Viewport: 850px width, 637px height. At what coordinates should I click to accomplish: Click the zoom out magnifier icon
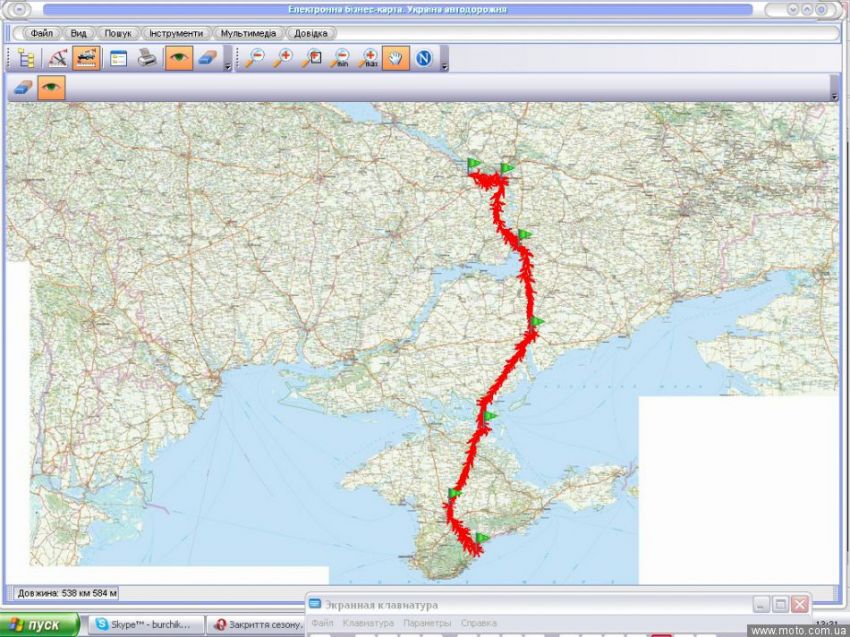click(x=255, y=58)
